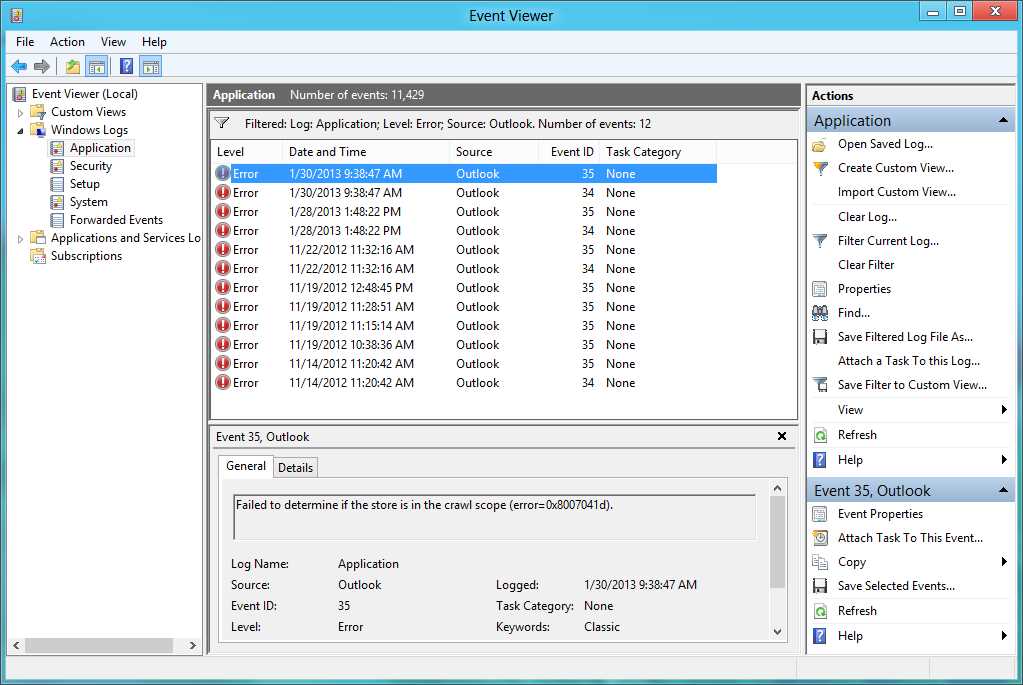Switch to the Details tab
This screenshot has height=685, width=1023.
[295, 467]
